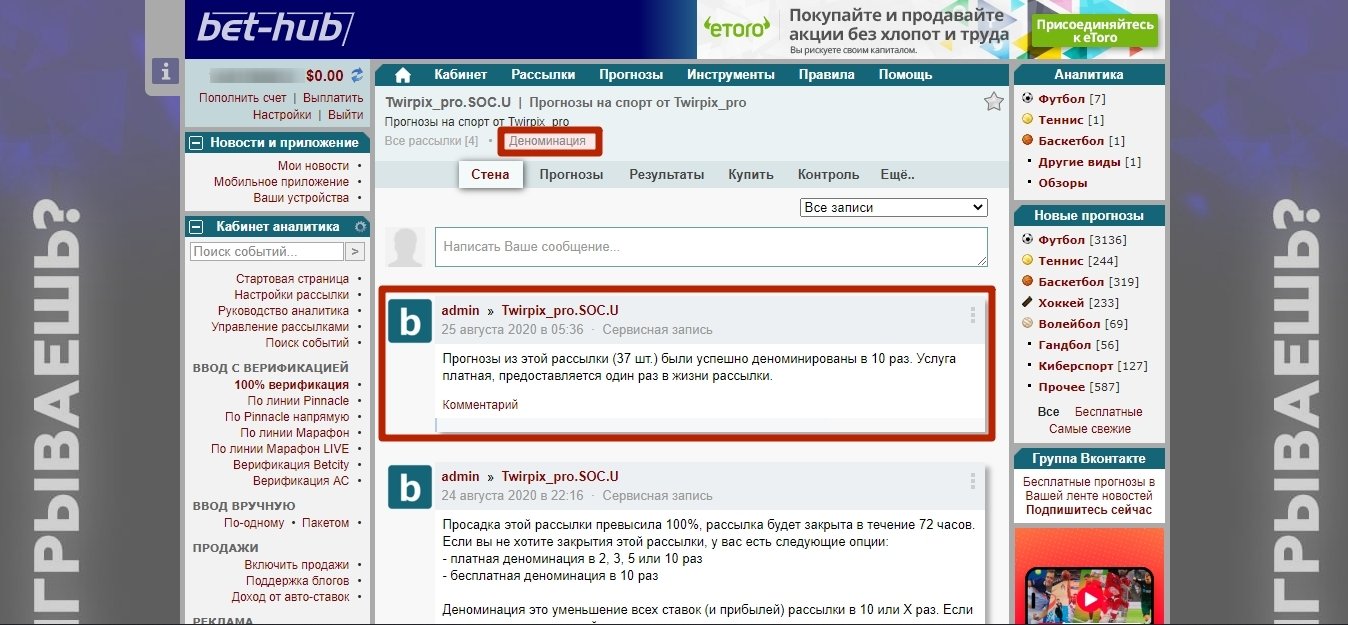Open Инструменты in the top menu
This screenshot has height=625, width=1348.
click(x=730, y=75)
